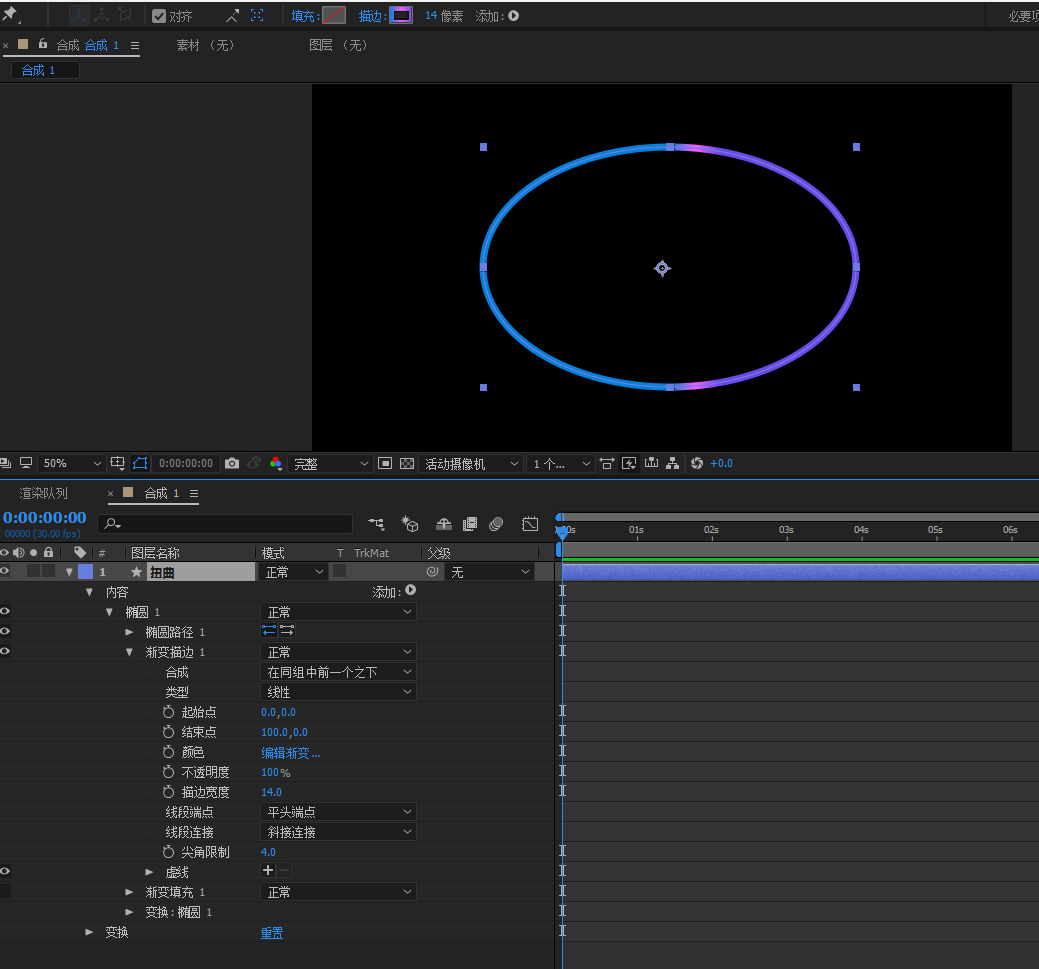
Task: Toggle the hide shy layers icon
Action: [x=443, y=524]
